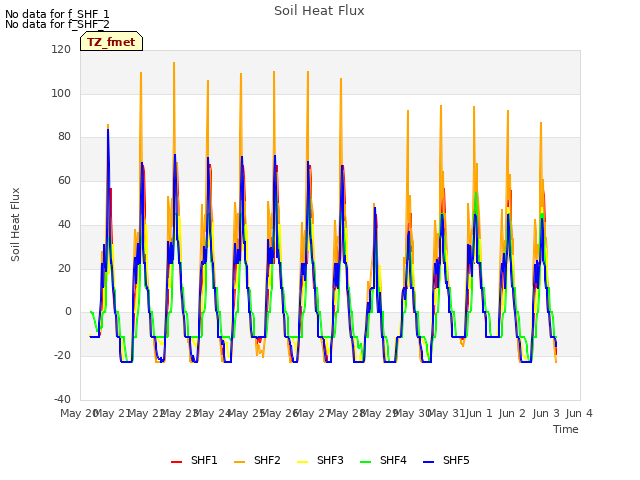Click the -40 y-axis tick label

[62, 399]
